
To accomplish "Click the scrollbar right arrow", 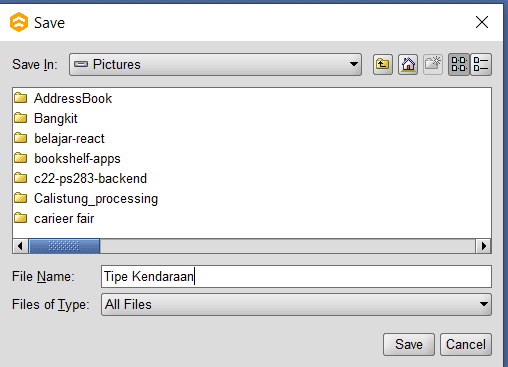I will [483, 246].
